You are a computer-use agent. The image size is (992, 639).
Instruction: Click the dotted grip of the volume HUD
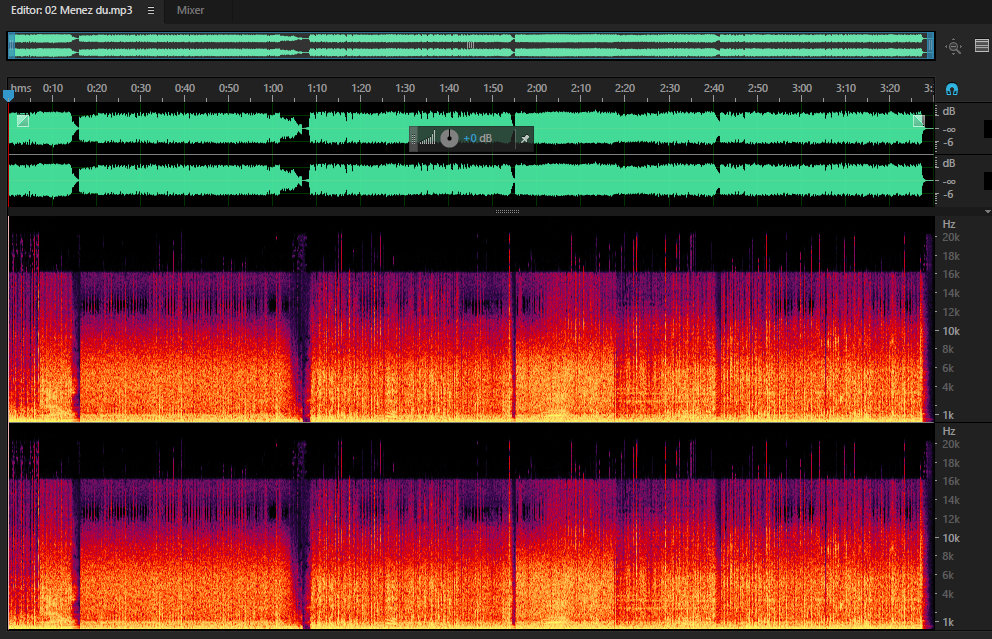click(414, 139)
